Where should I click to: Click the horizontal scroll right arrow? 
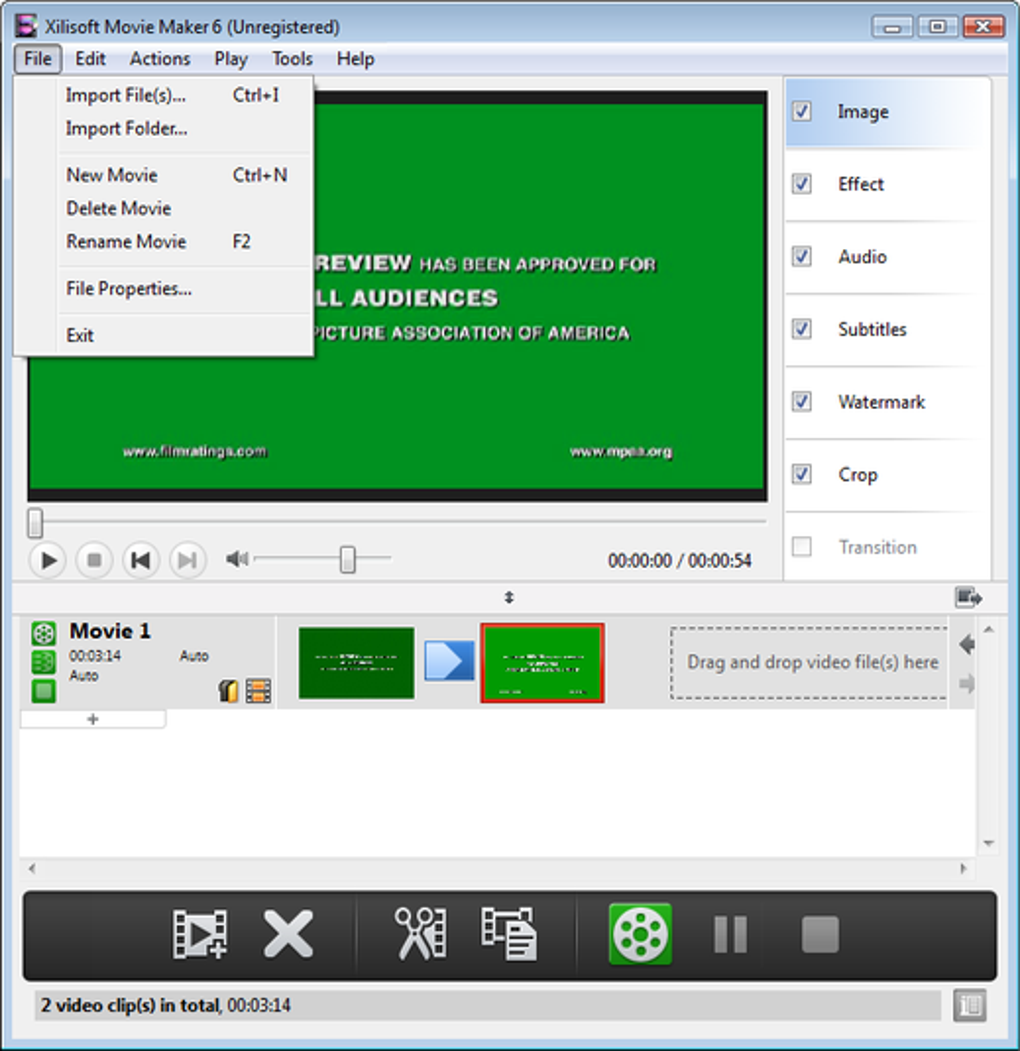[x=964, y=869]
